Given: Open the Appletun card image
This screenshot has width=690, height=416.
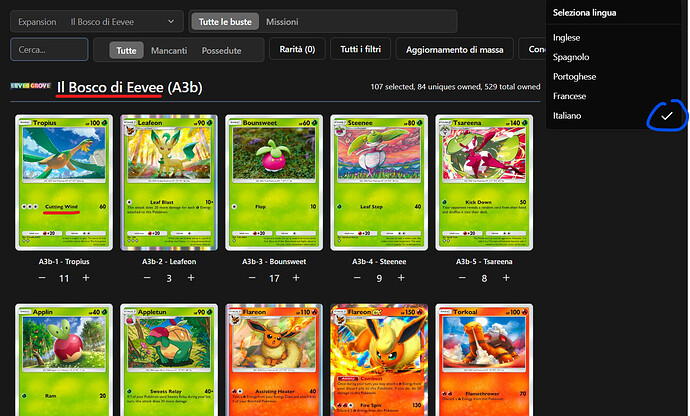Looking at the screenshot, I should (169, 360).
